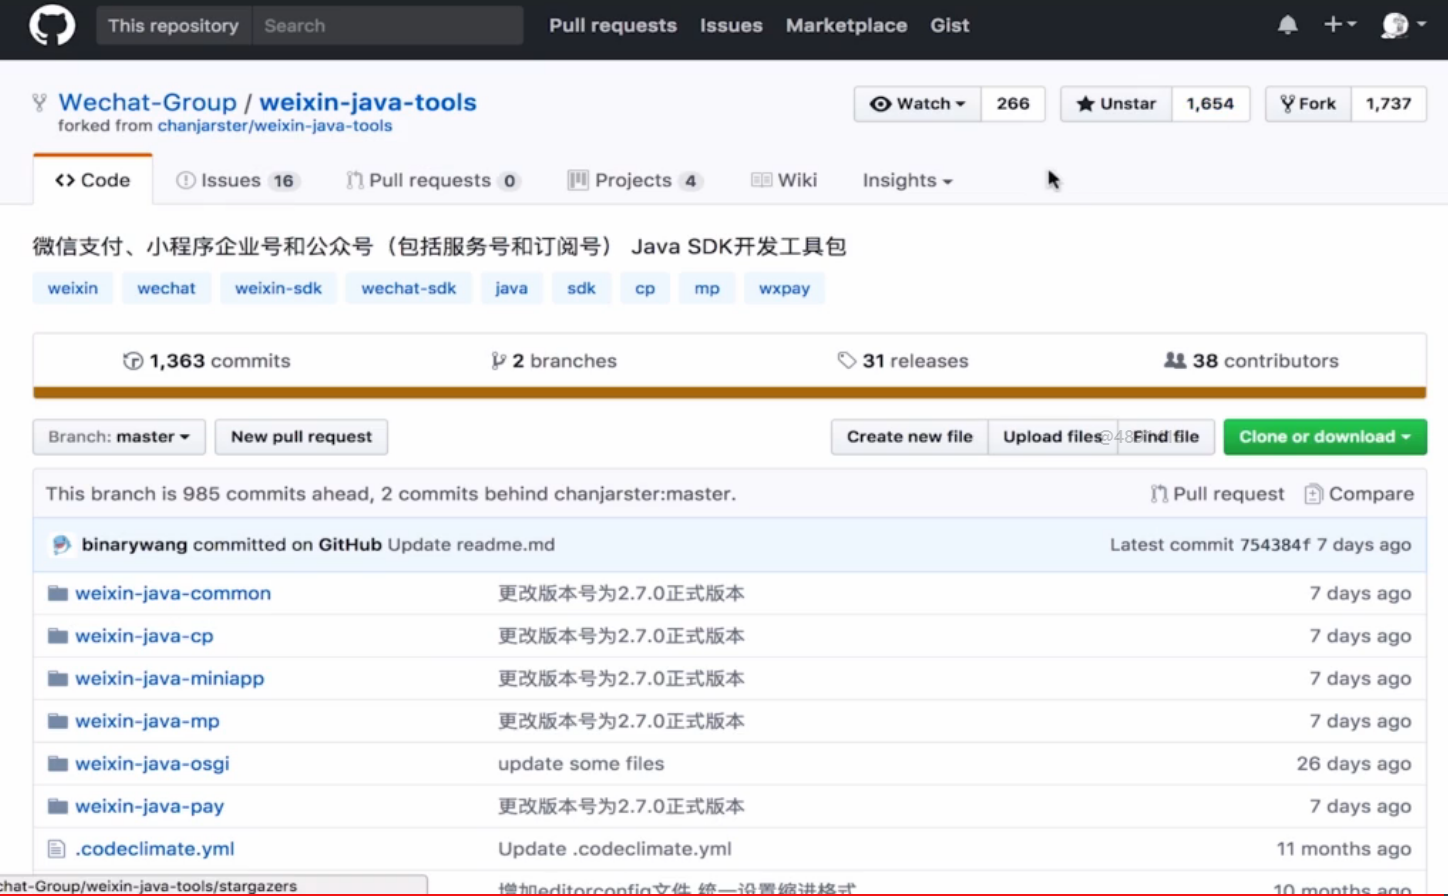This screenshot has width=1448, height=896.
Task: Click Upload files button
Action: point(1052,437)
